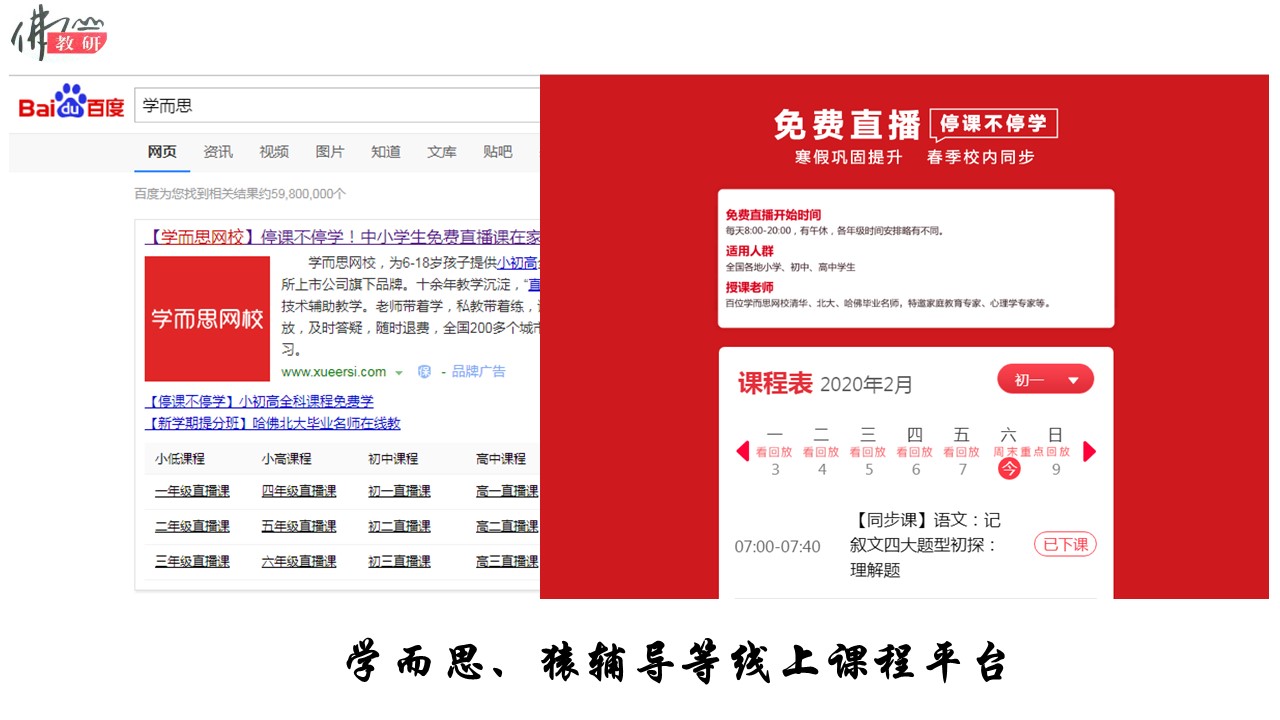Open the 三年级直播课 link

(192, 561)
